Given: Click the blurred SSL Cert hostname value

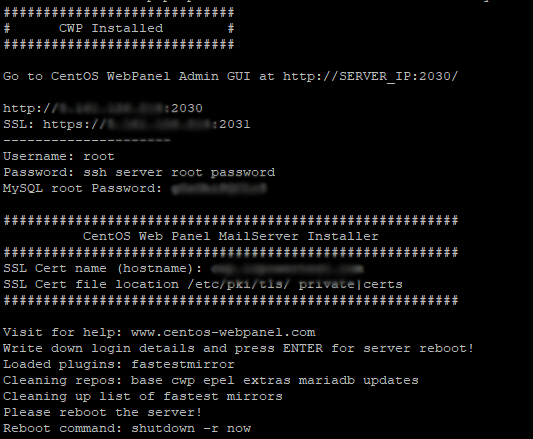Looking at the screenshot, I should [287, 269].
